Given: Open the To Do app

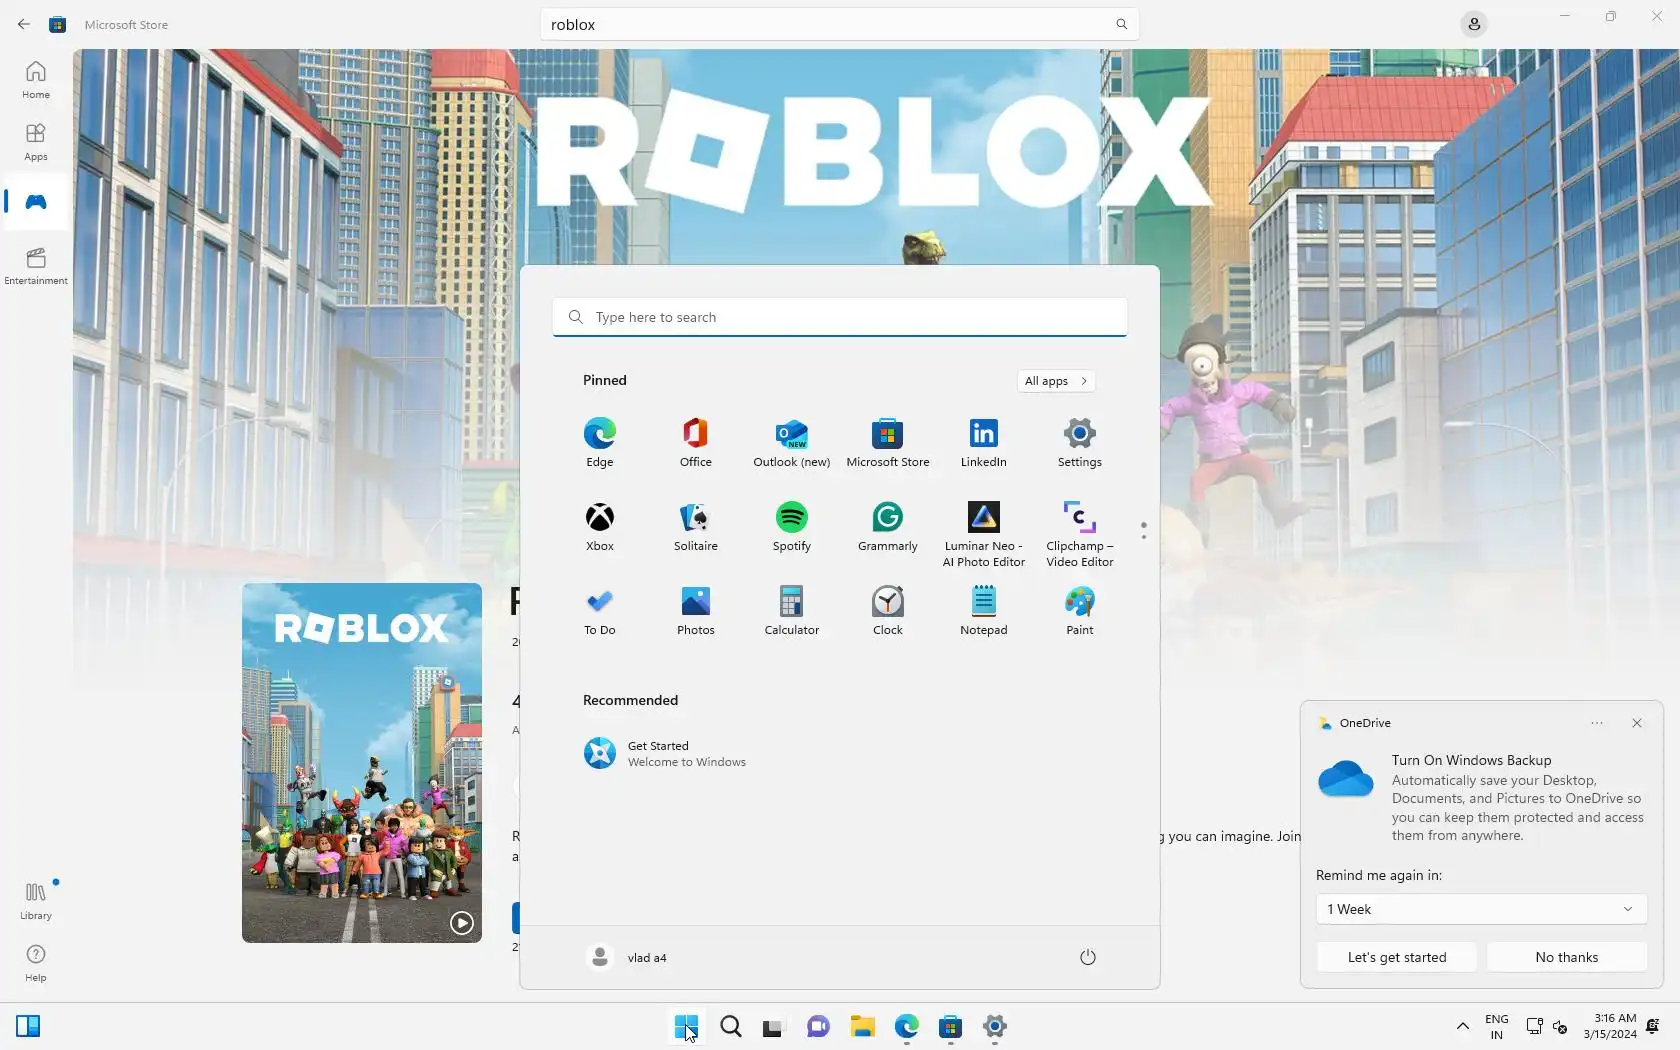Looking at the screenshot, I should [600, 611].
